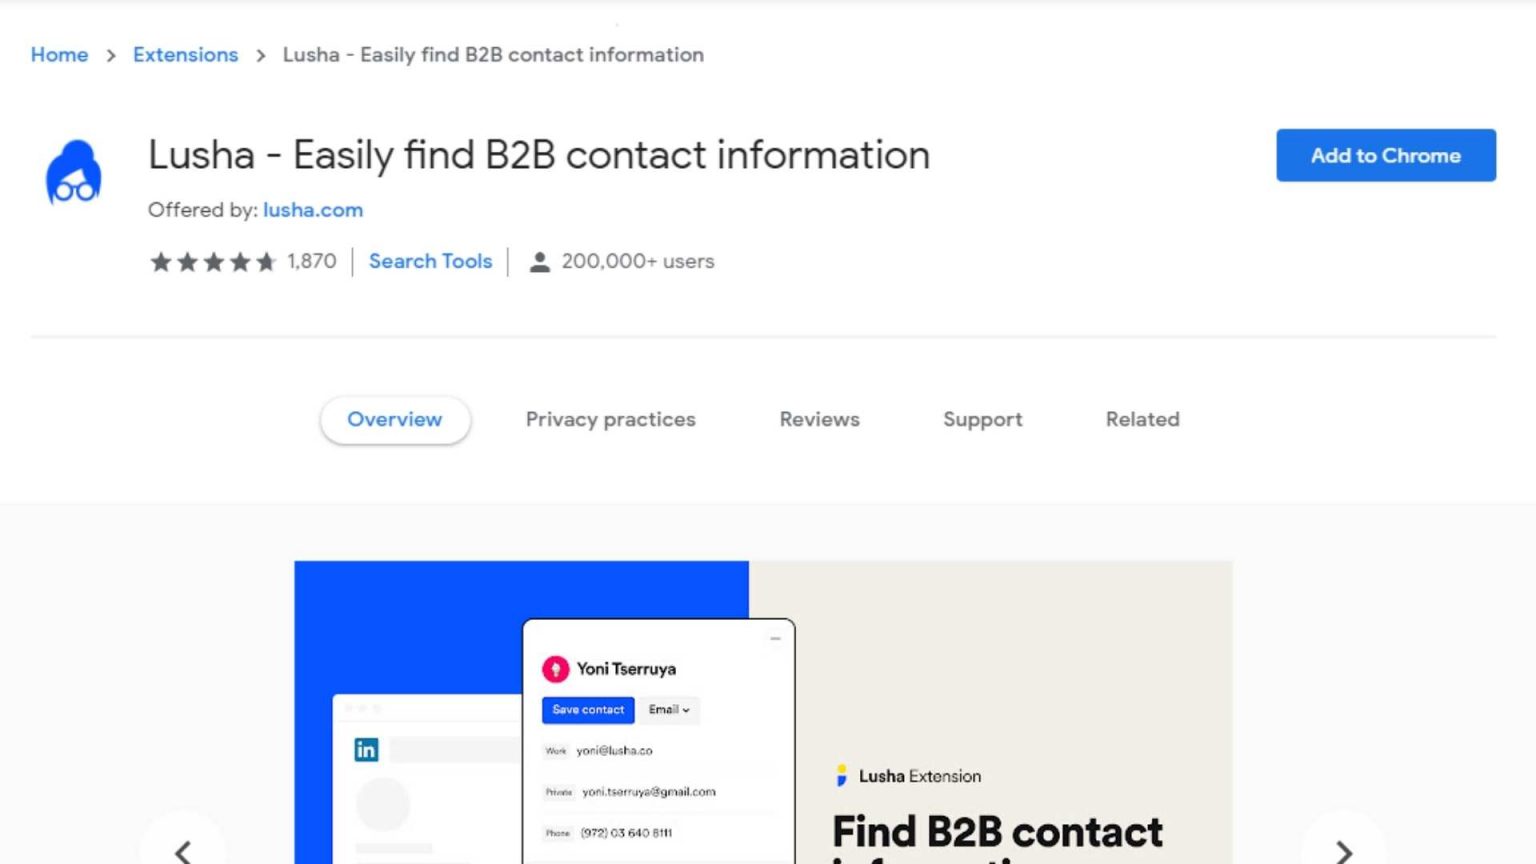Click the five-star rating icons

tap(212, 262)
